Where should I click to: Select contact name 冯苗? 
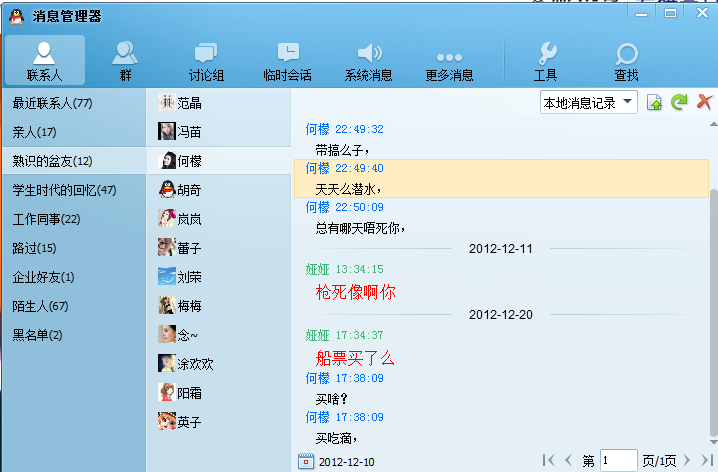[x=190, y=132]
